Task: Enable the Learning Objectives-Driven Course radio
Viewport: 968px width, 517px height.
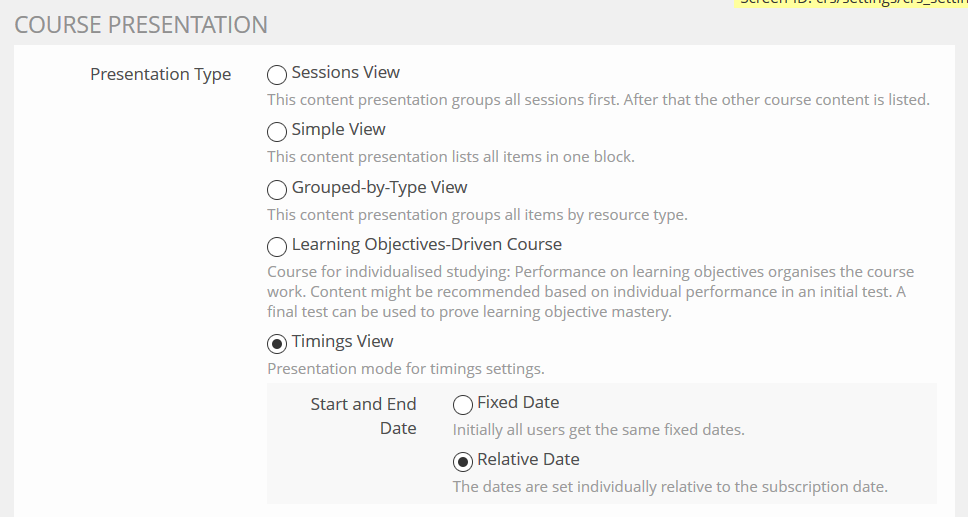Action: 277,246
